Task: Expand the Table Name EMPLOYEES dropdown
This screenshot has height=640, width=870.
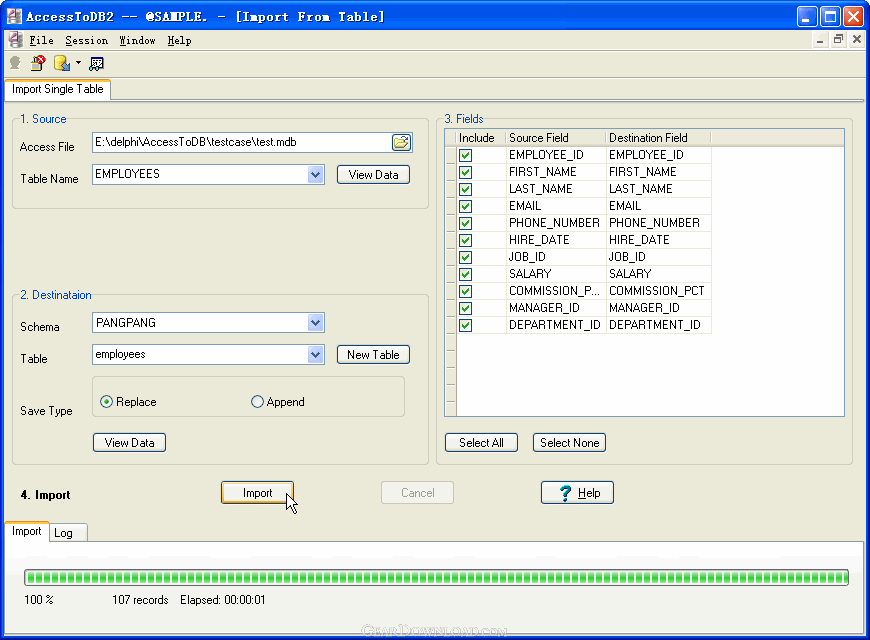Action: [315, 174]
